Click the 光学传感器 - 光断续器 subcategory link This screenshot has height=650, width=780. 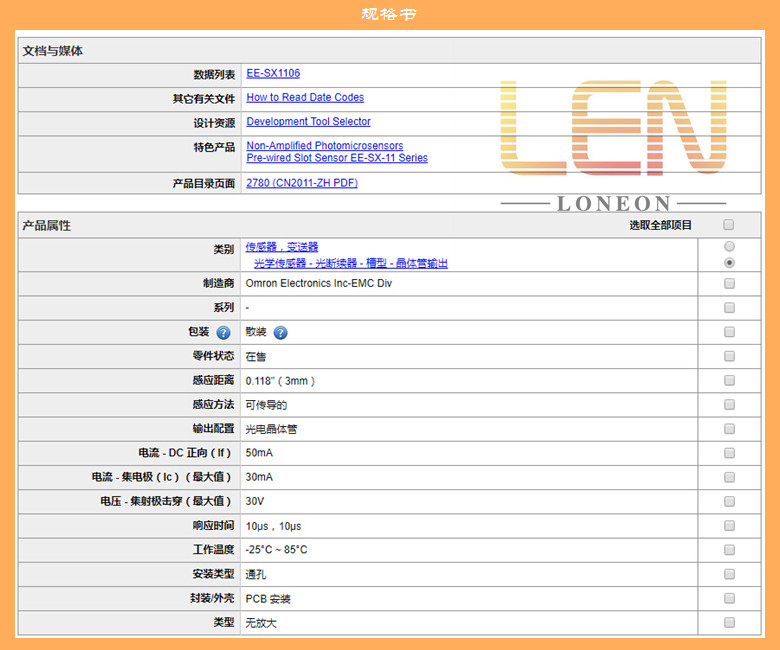coord(351,263)
